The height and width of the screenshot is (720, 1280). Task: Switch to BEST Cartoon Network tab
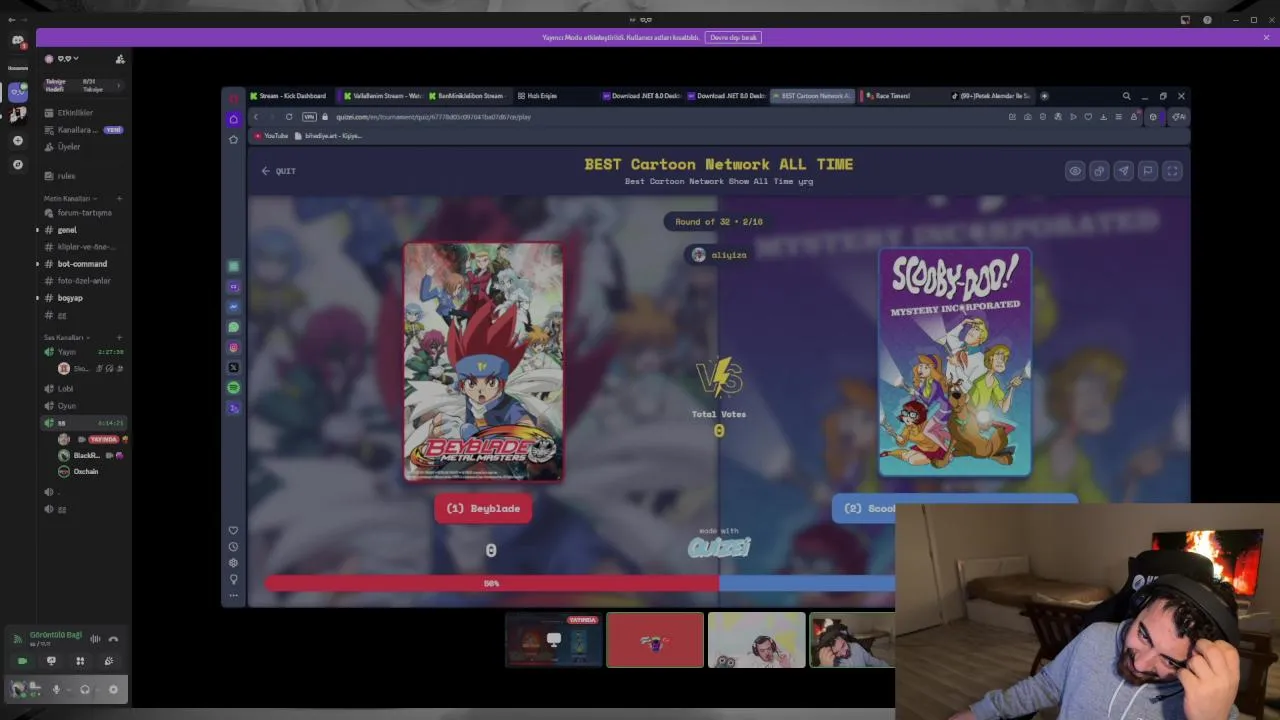[812, 96]
